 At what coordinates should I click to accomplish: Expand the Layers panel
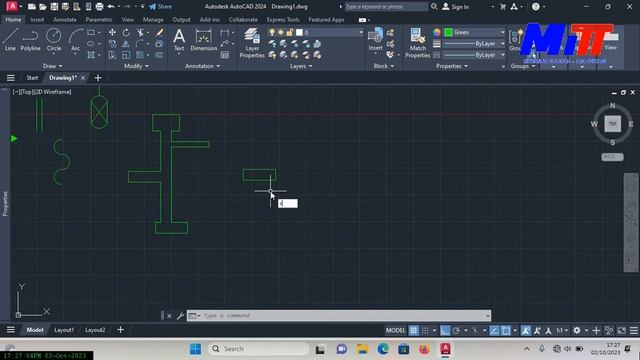[x=301, y=66]
